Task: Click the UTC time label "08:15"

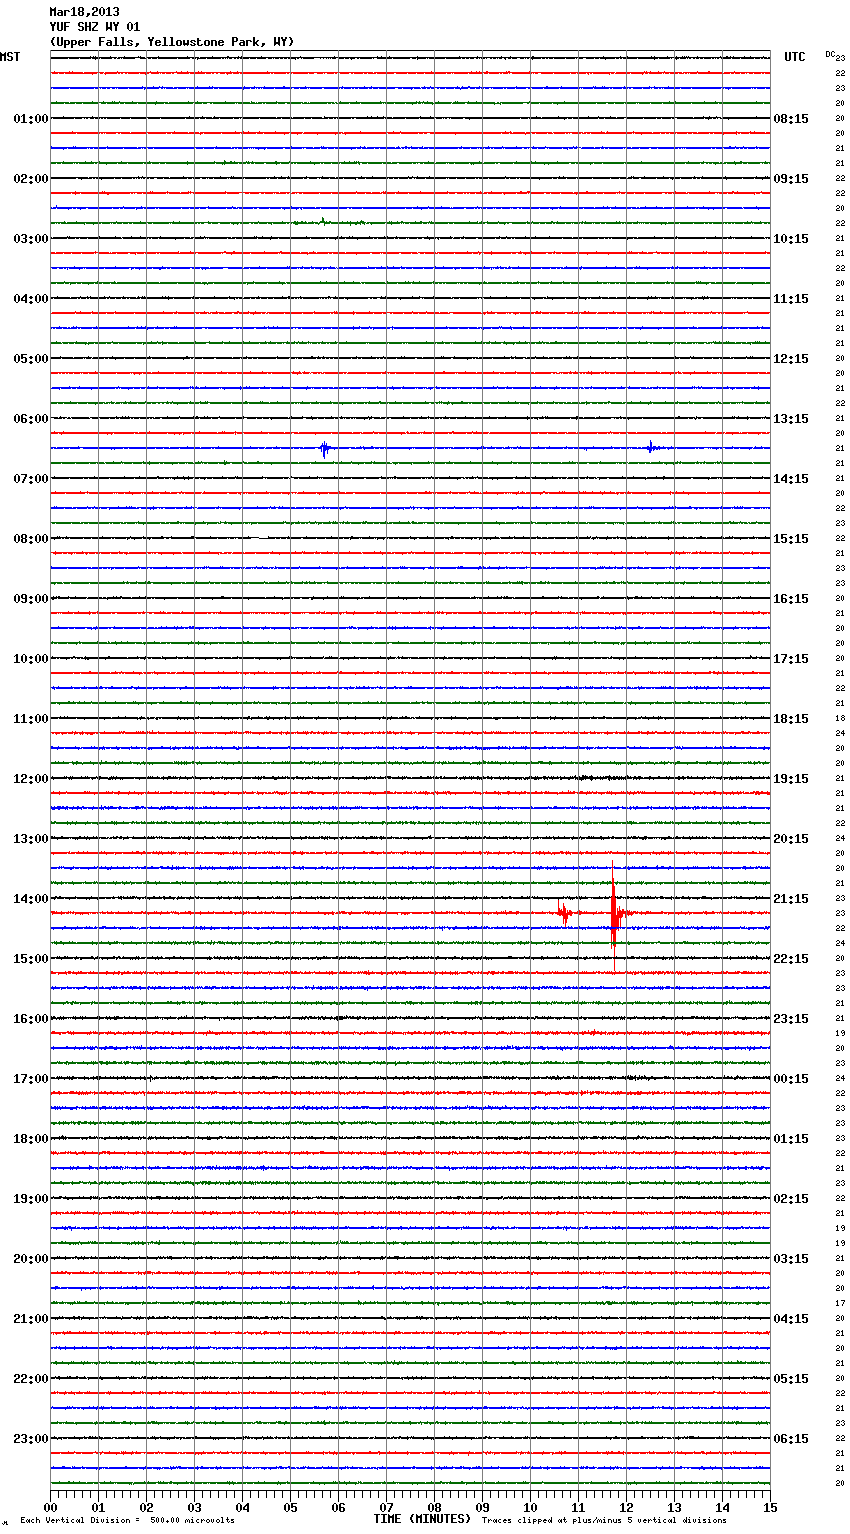Action: coord(791,119)
